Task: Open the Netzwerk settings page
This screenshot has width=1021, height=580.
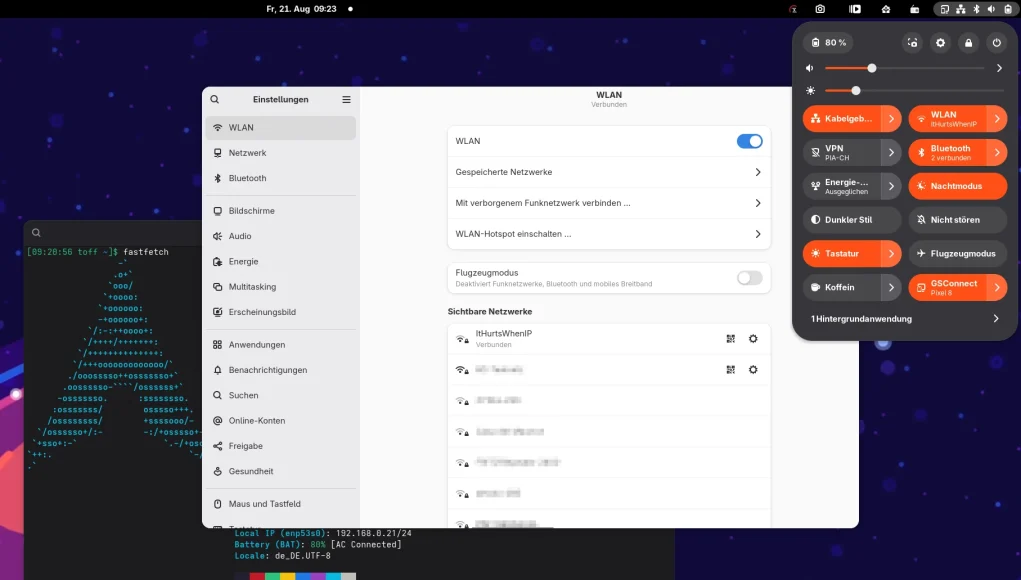Action: click(x=281, y=153)
